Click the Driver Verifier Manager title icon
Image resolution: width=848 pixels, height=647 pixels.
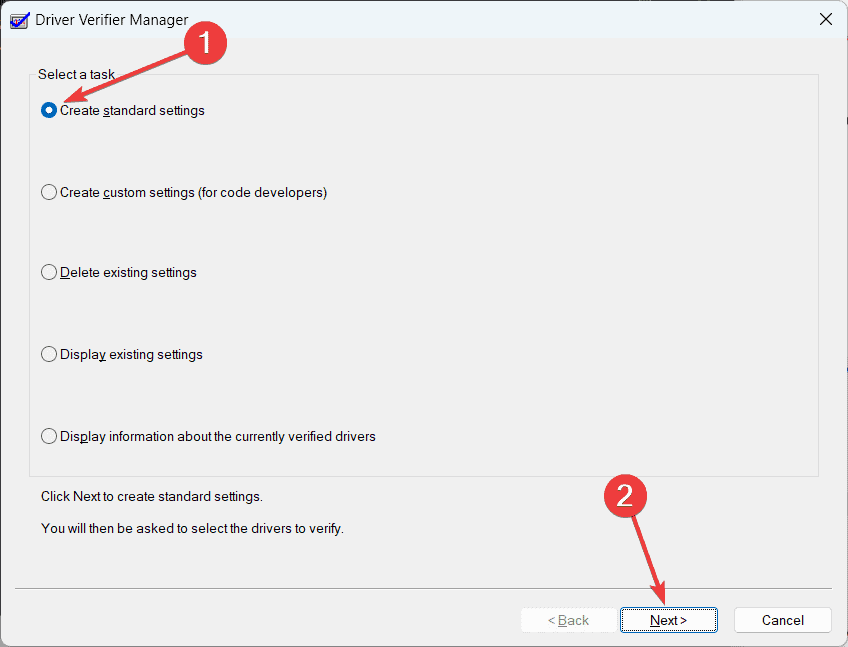[19, 20]
